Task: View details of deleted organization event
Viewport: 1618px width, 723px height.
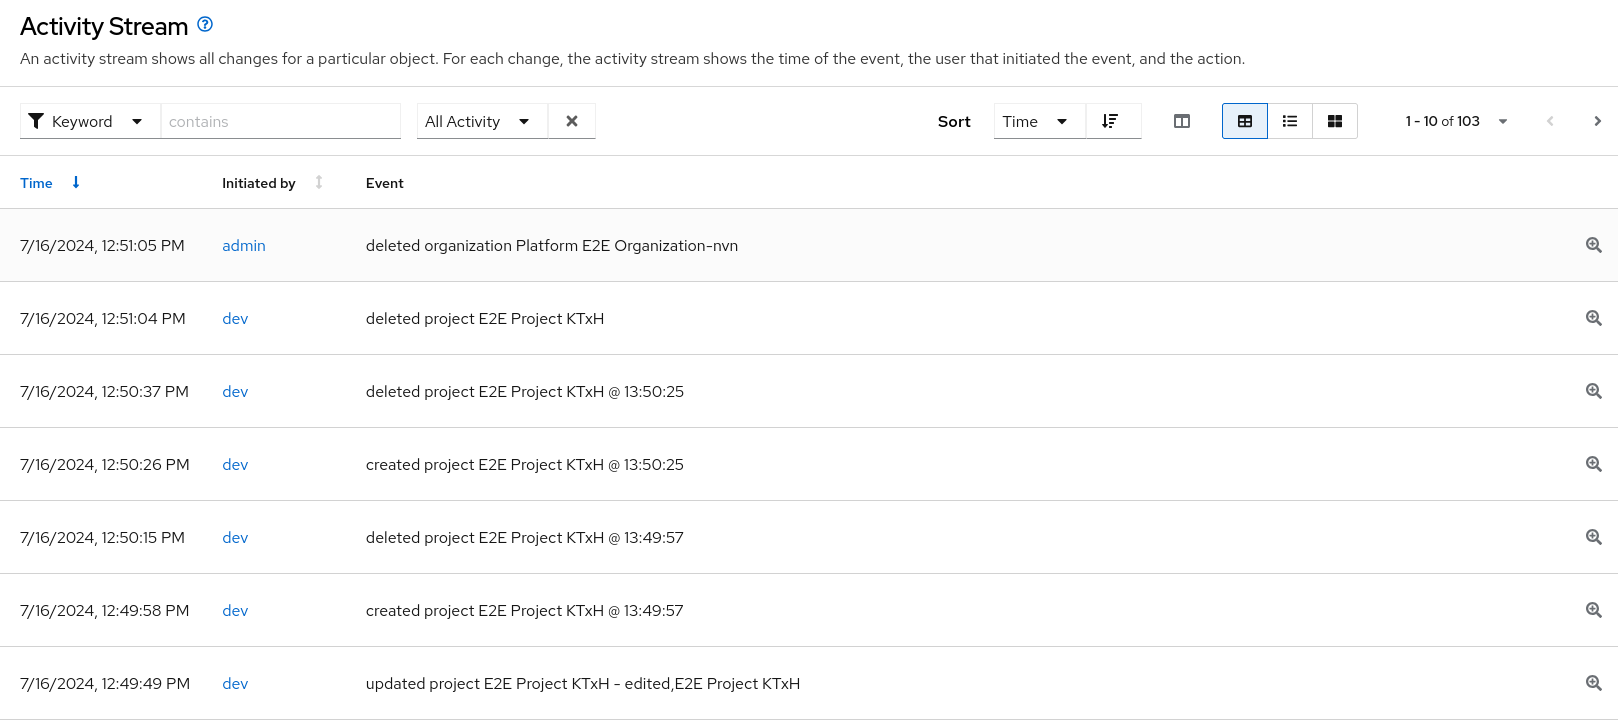Action: coord(1593,245)
